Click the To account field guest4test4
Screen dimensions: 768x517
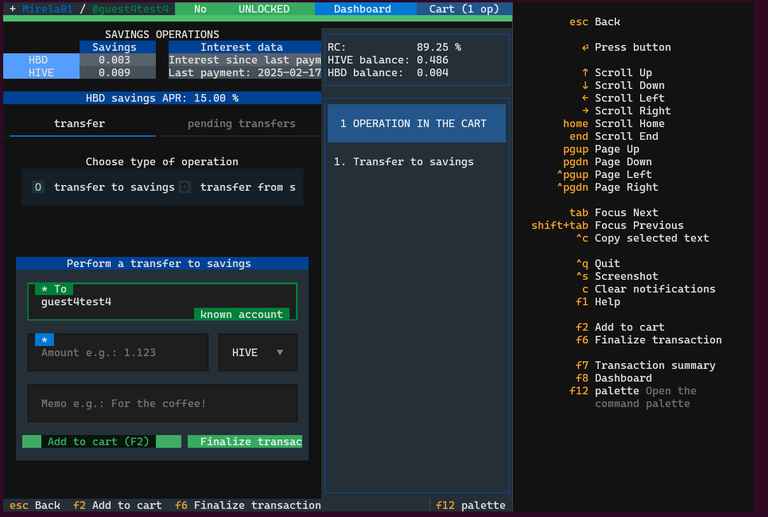162,302
